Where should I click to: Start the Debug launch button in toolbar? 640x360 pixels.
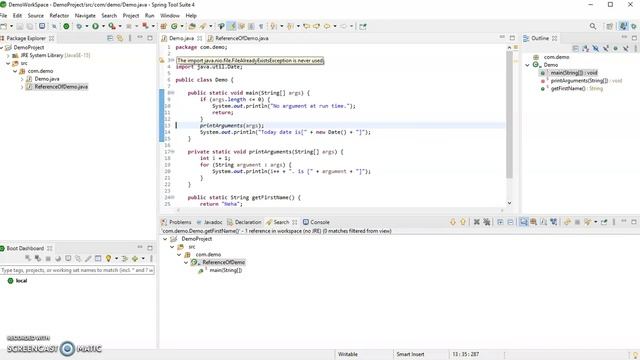79,27
